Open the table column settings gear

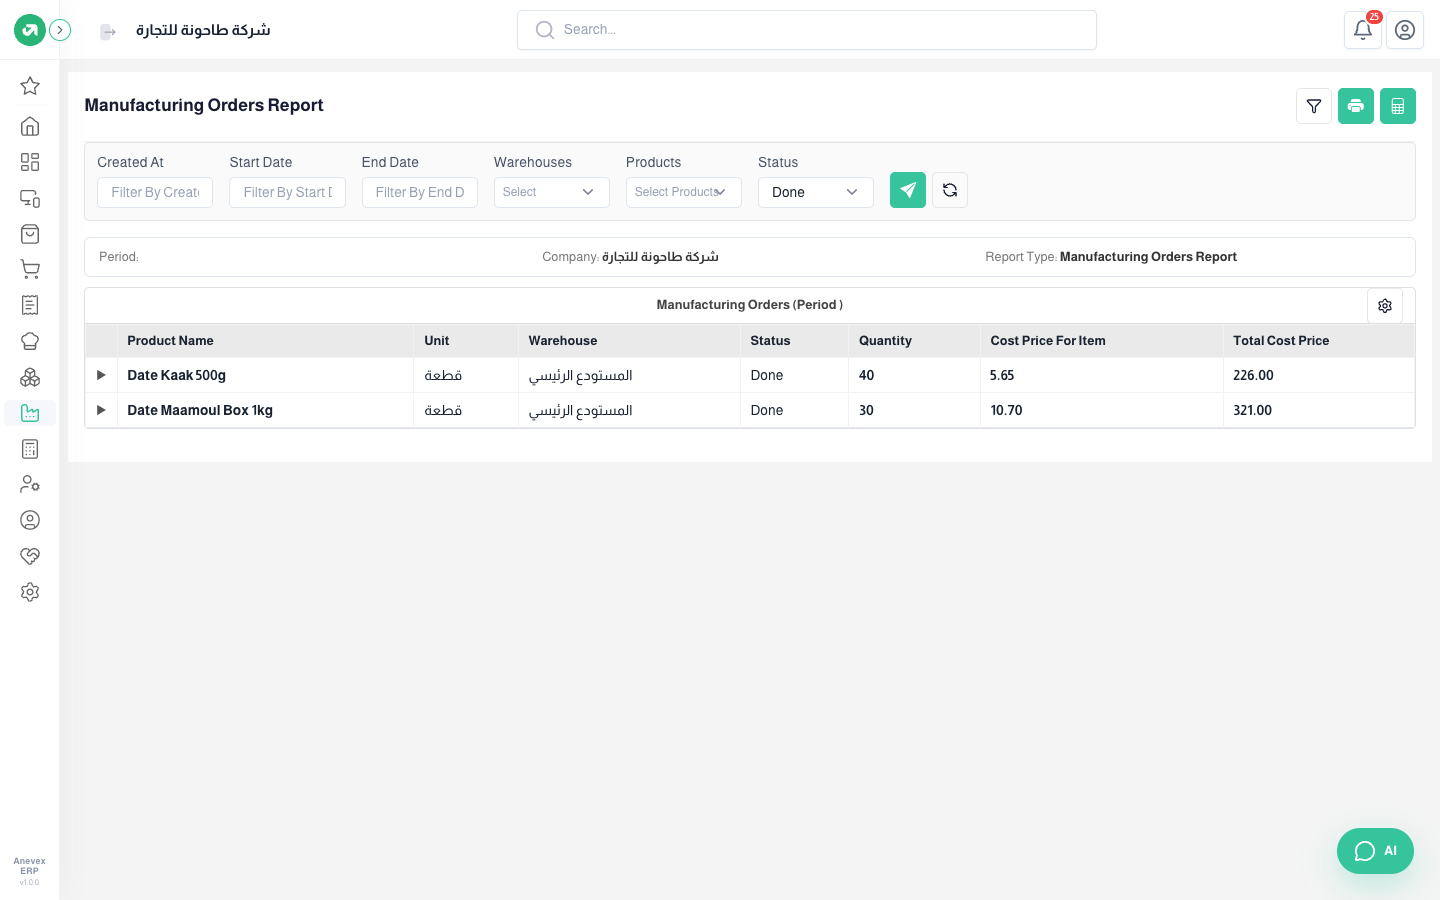(x=1385, y=306)
